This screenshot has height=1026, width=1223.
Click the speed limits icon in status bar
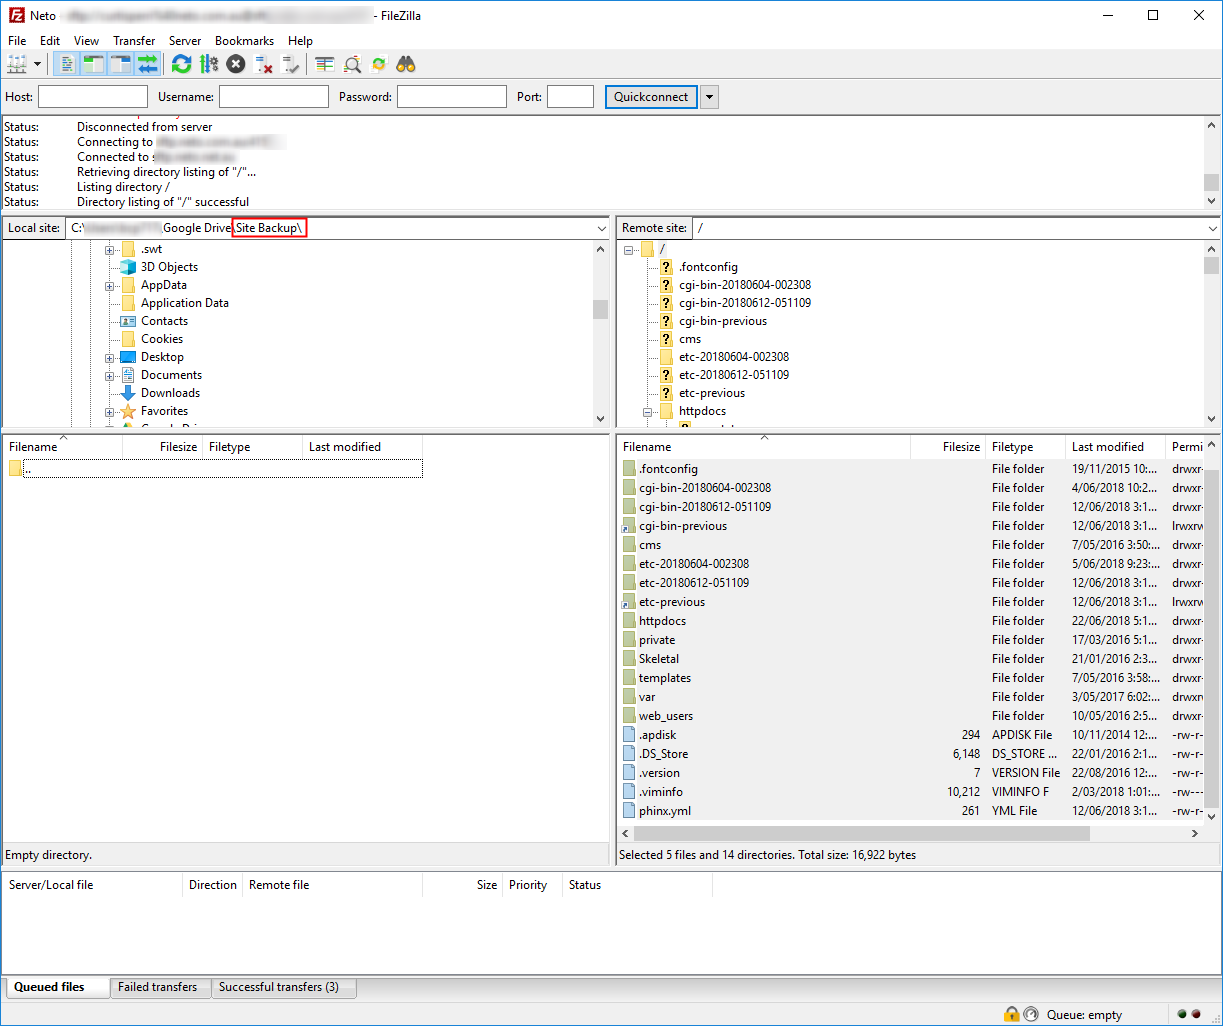point(1031,1014)
